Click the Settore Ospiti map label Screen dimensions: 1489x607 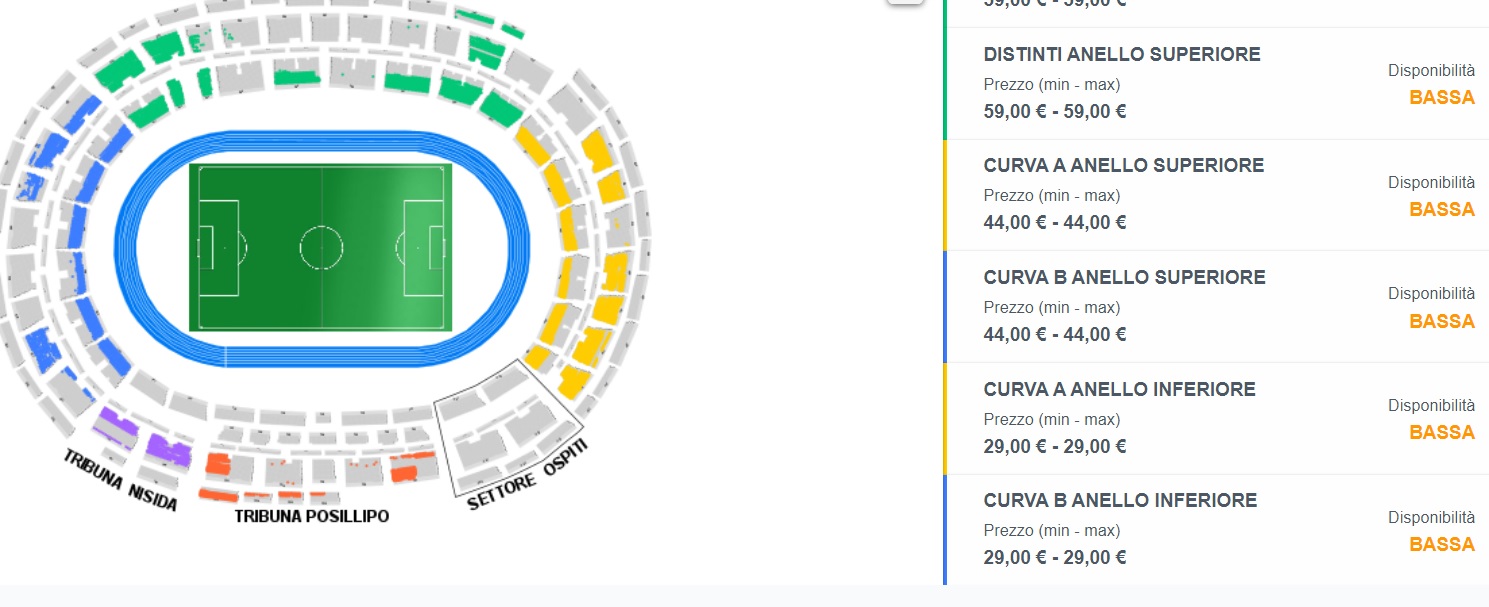pos(527,476)
